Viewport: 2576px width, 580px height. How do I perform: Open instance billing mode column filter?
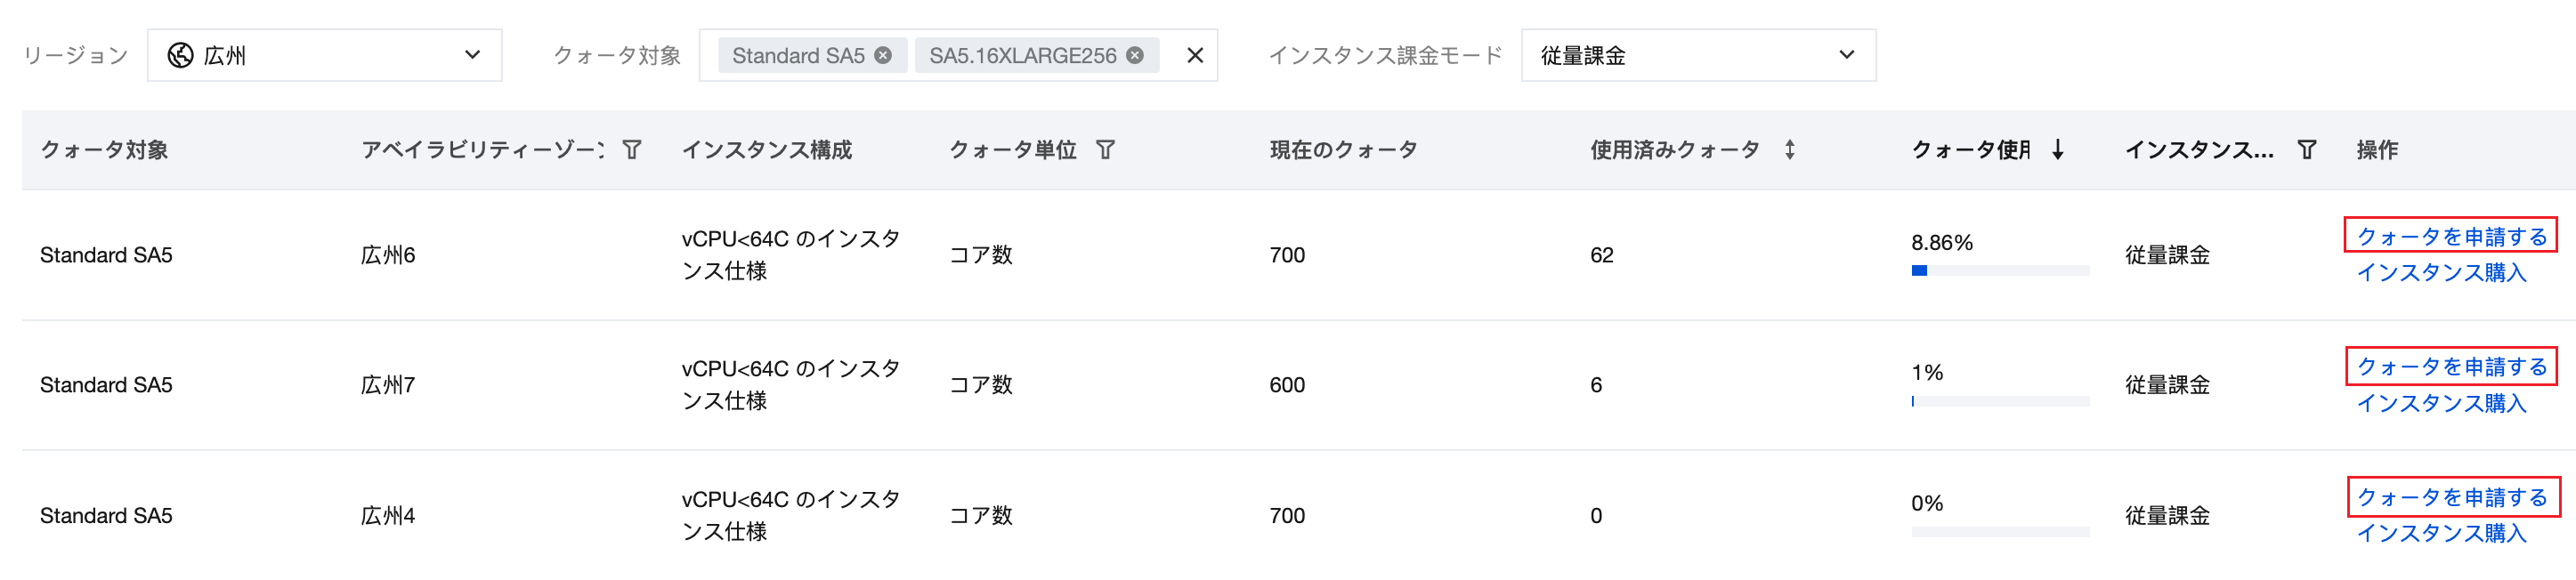[2307, 150]
